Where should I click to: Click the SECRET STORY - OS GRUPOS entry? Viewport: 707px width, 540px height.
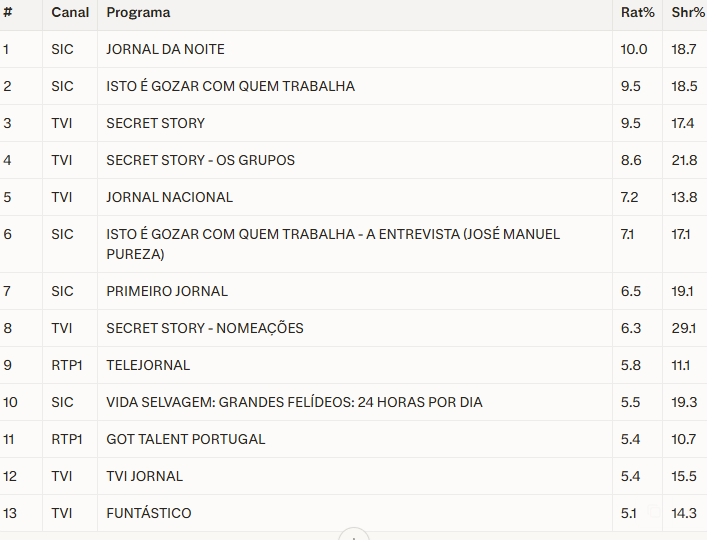pos(200,160)
